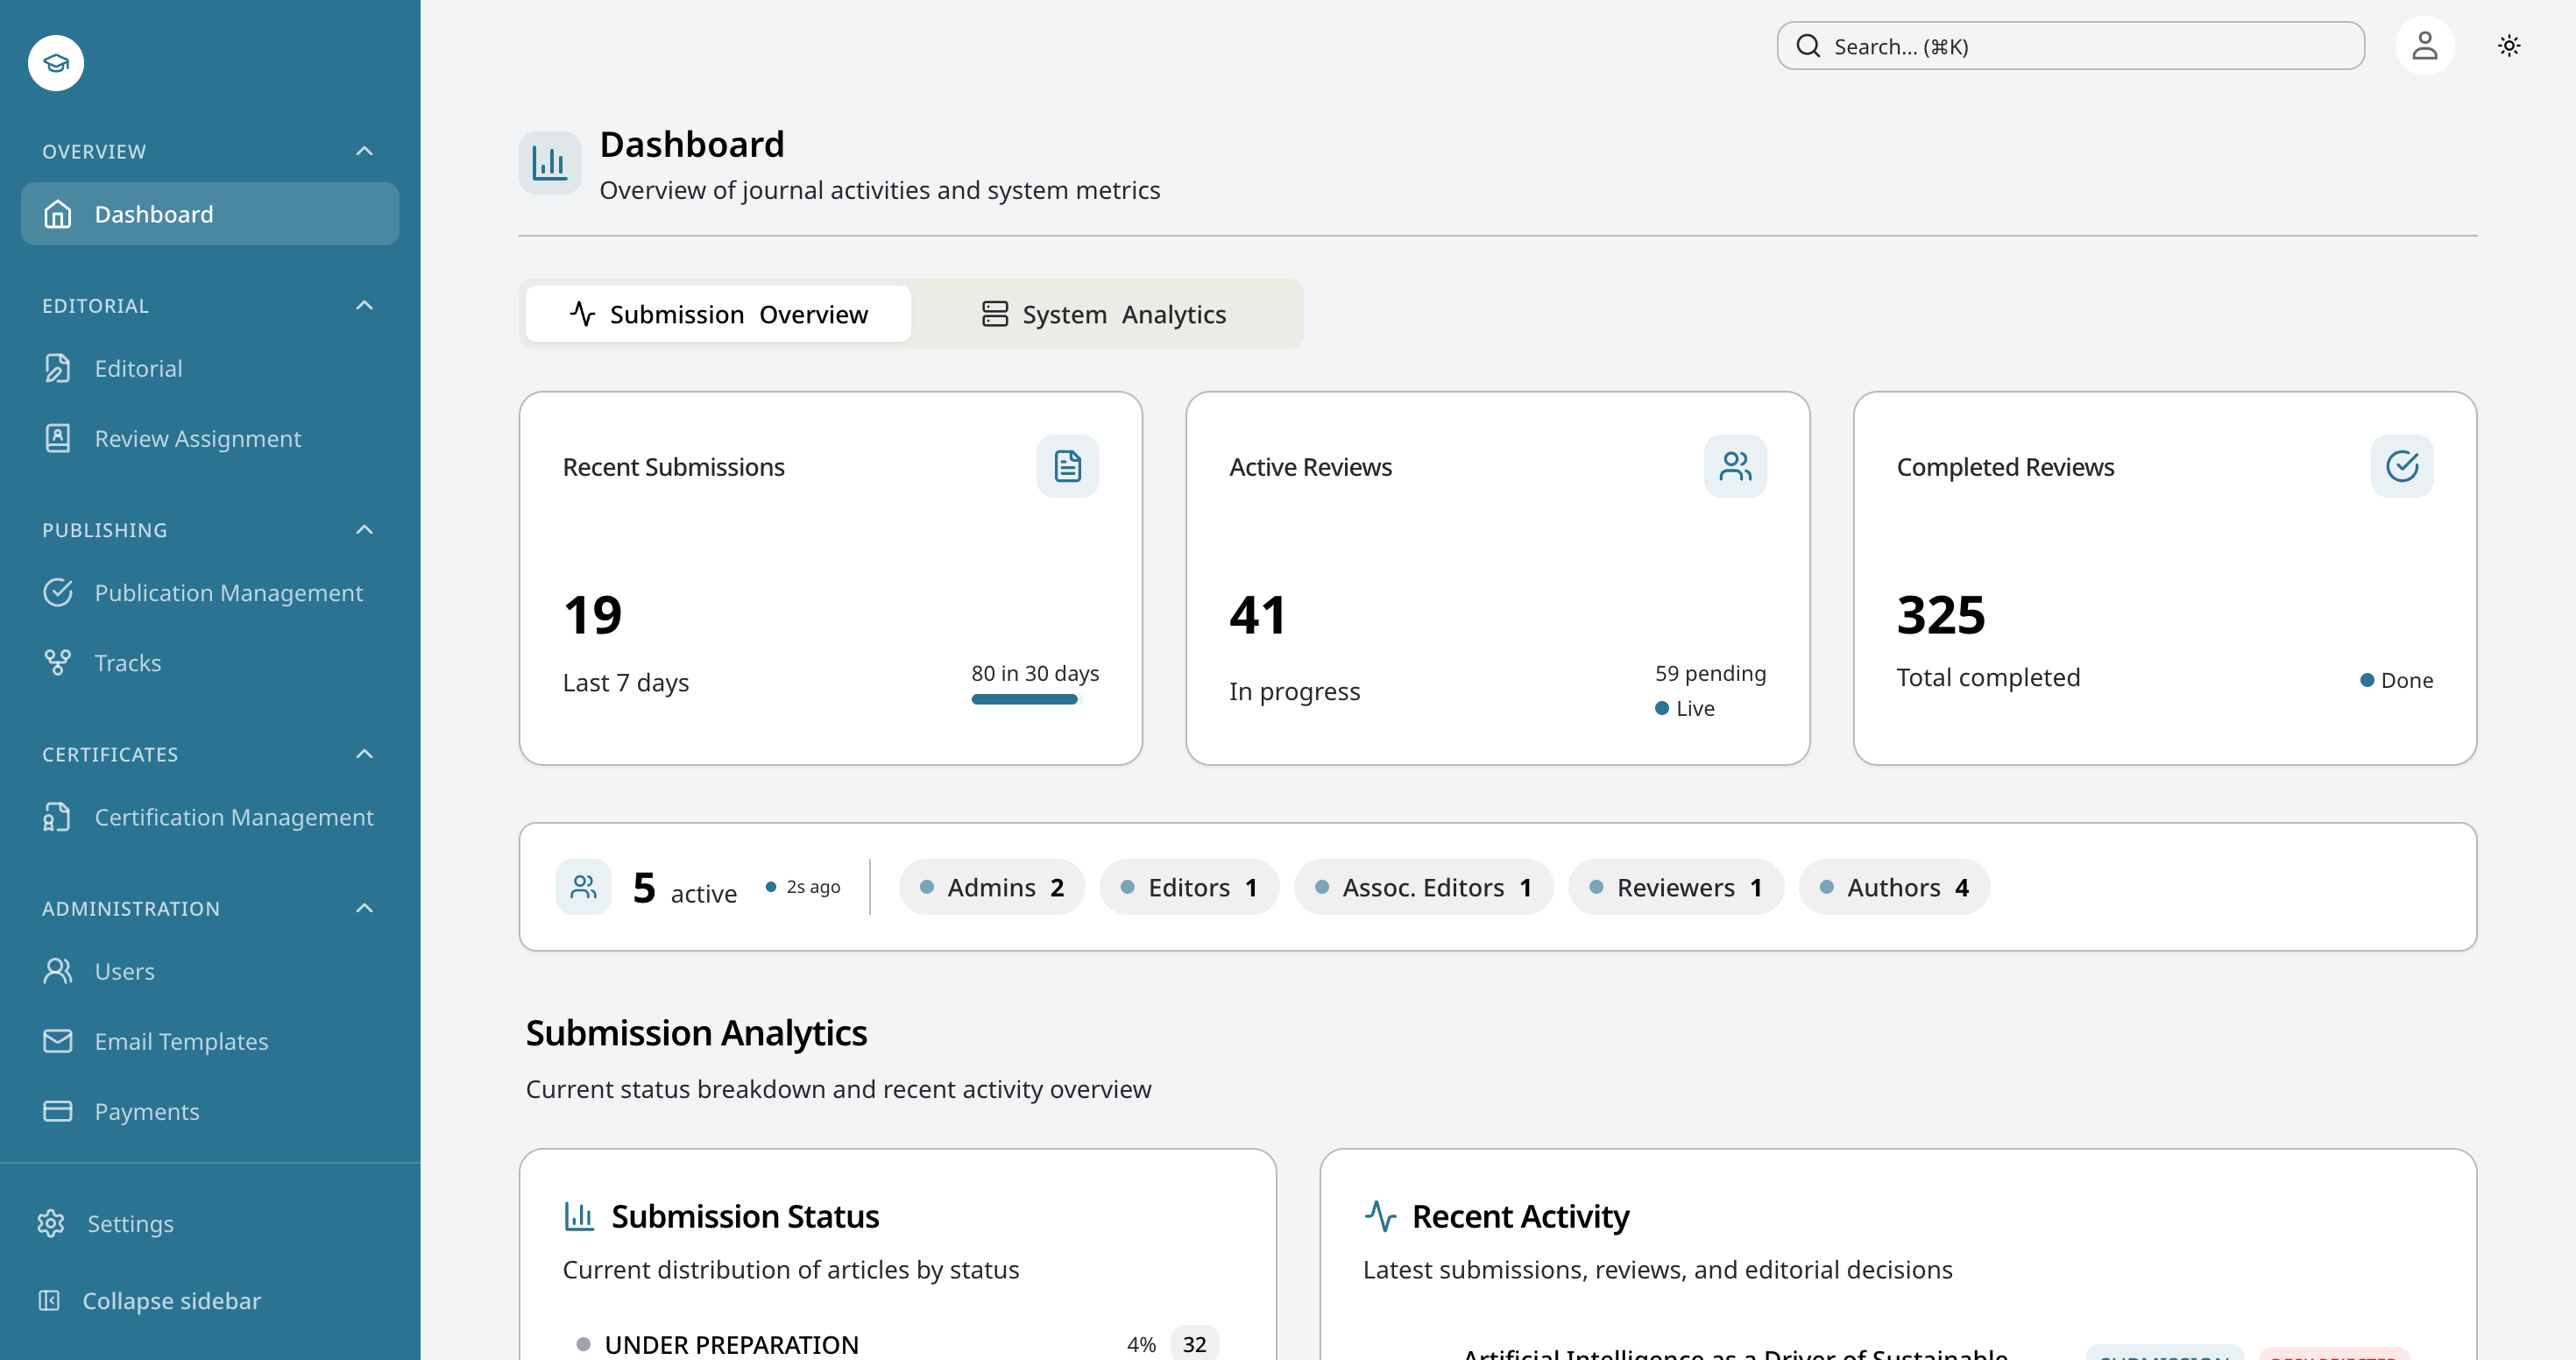This screenshot has height=1360, width=2576.
Task: Click the search magnifier icon
Action: pyautogui.click(x=1808, y=46)
